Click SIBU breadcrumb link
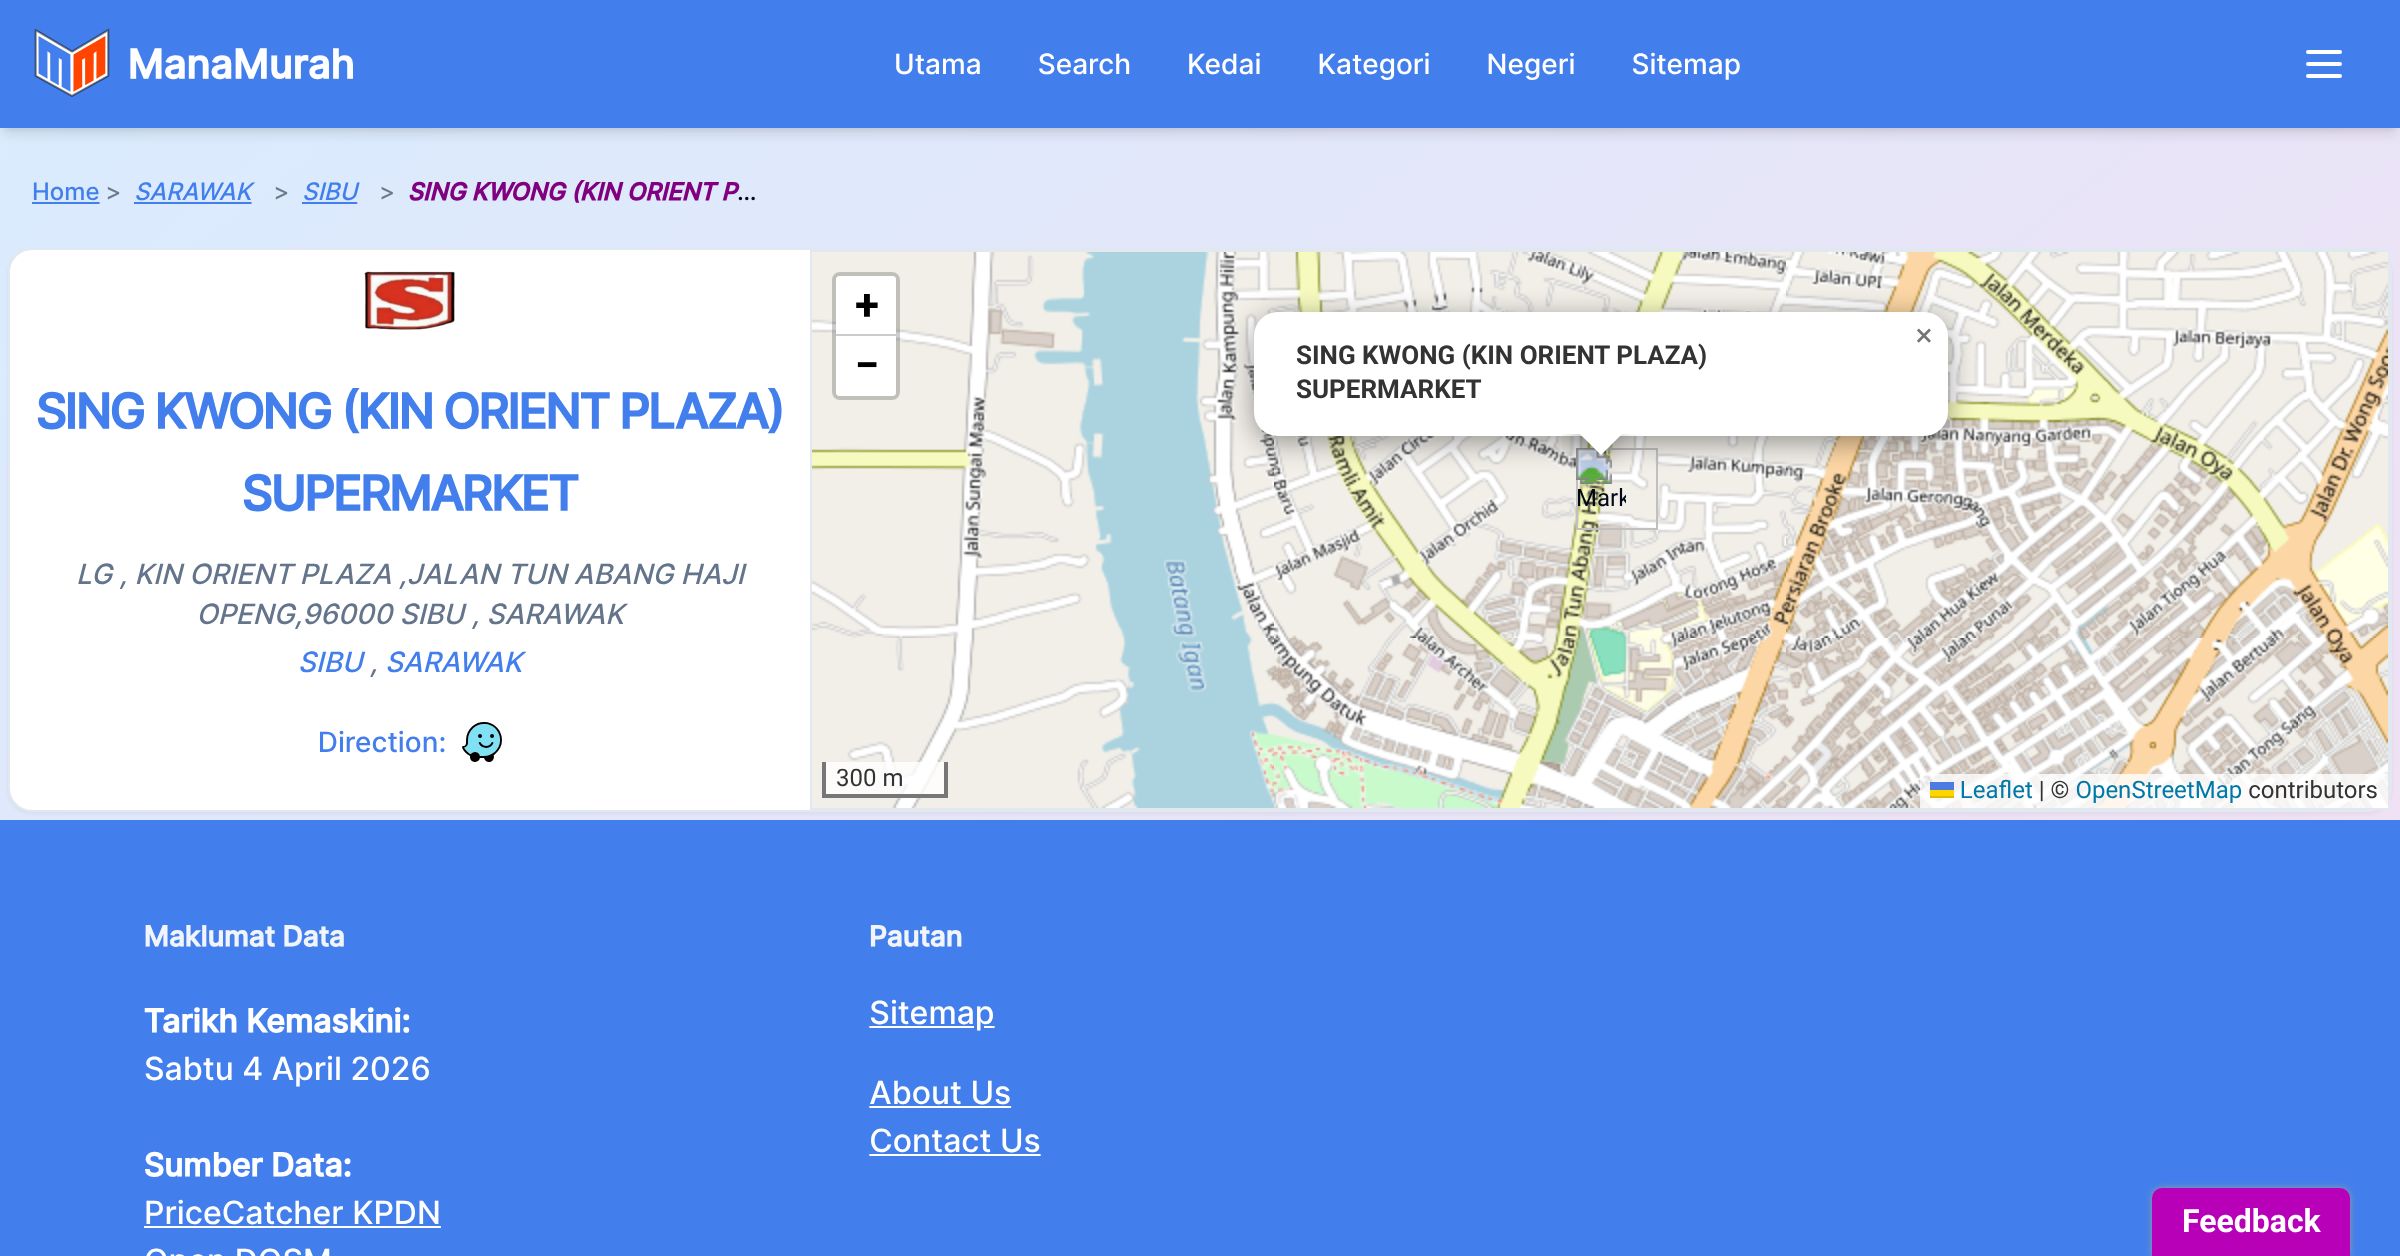Screen dimensions: 2400x1256 point(330,191)
